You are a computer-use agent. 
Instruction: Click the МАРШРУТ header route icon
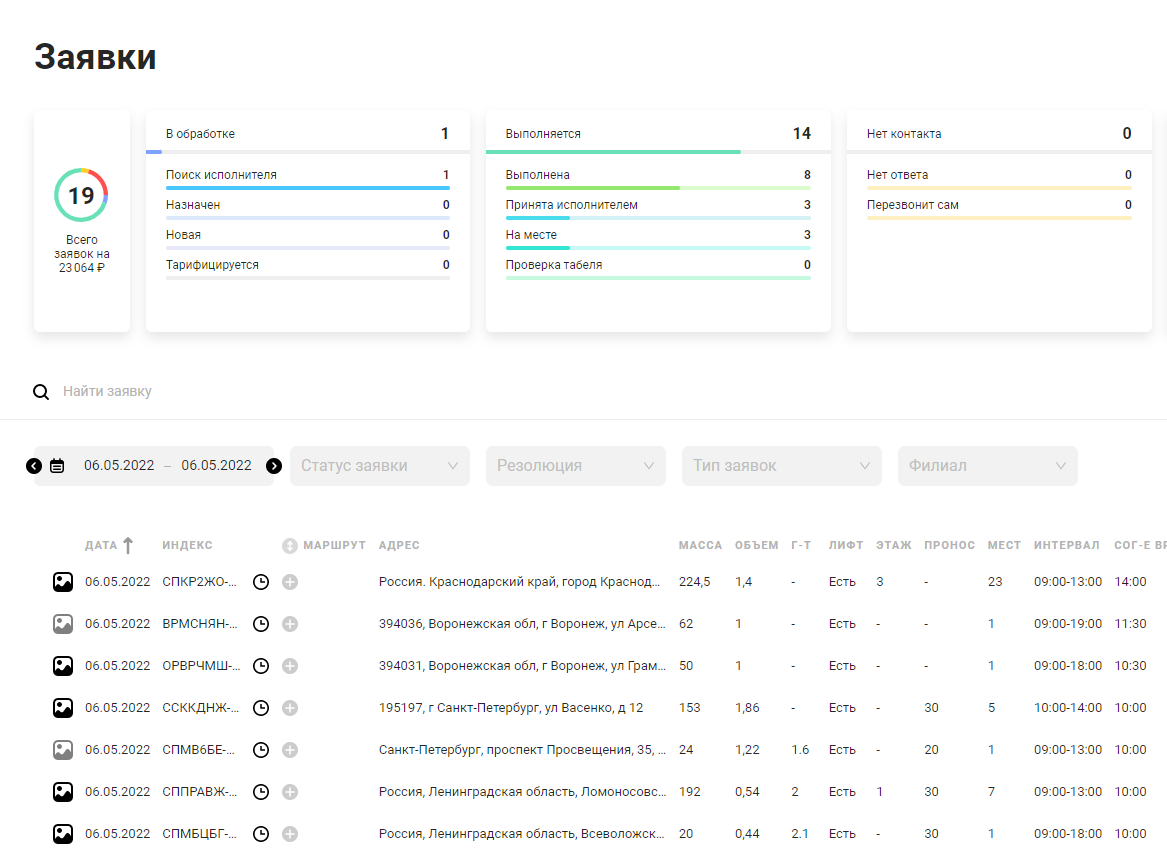click(x=290, y=546)
